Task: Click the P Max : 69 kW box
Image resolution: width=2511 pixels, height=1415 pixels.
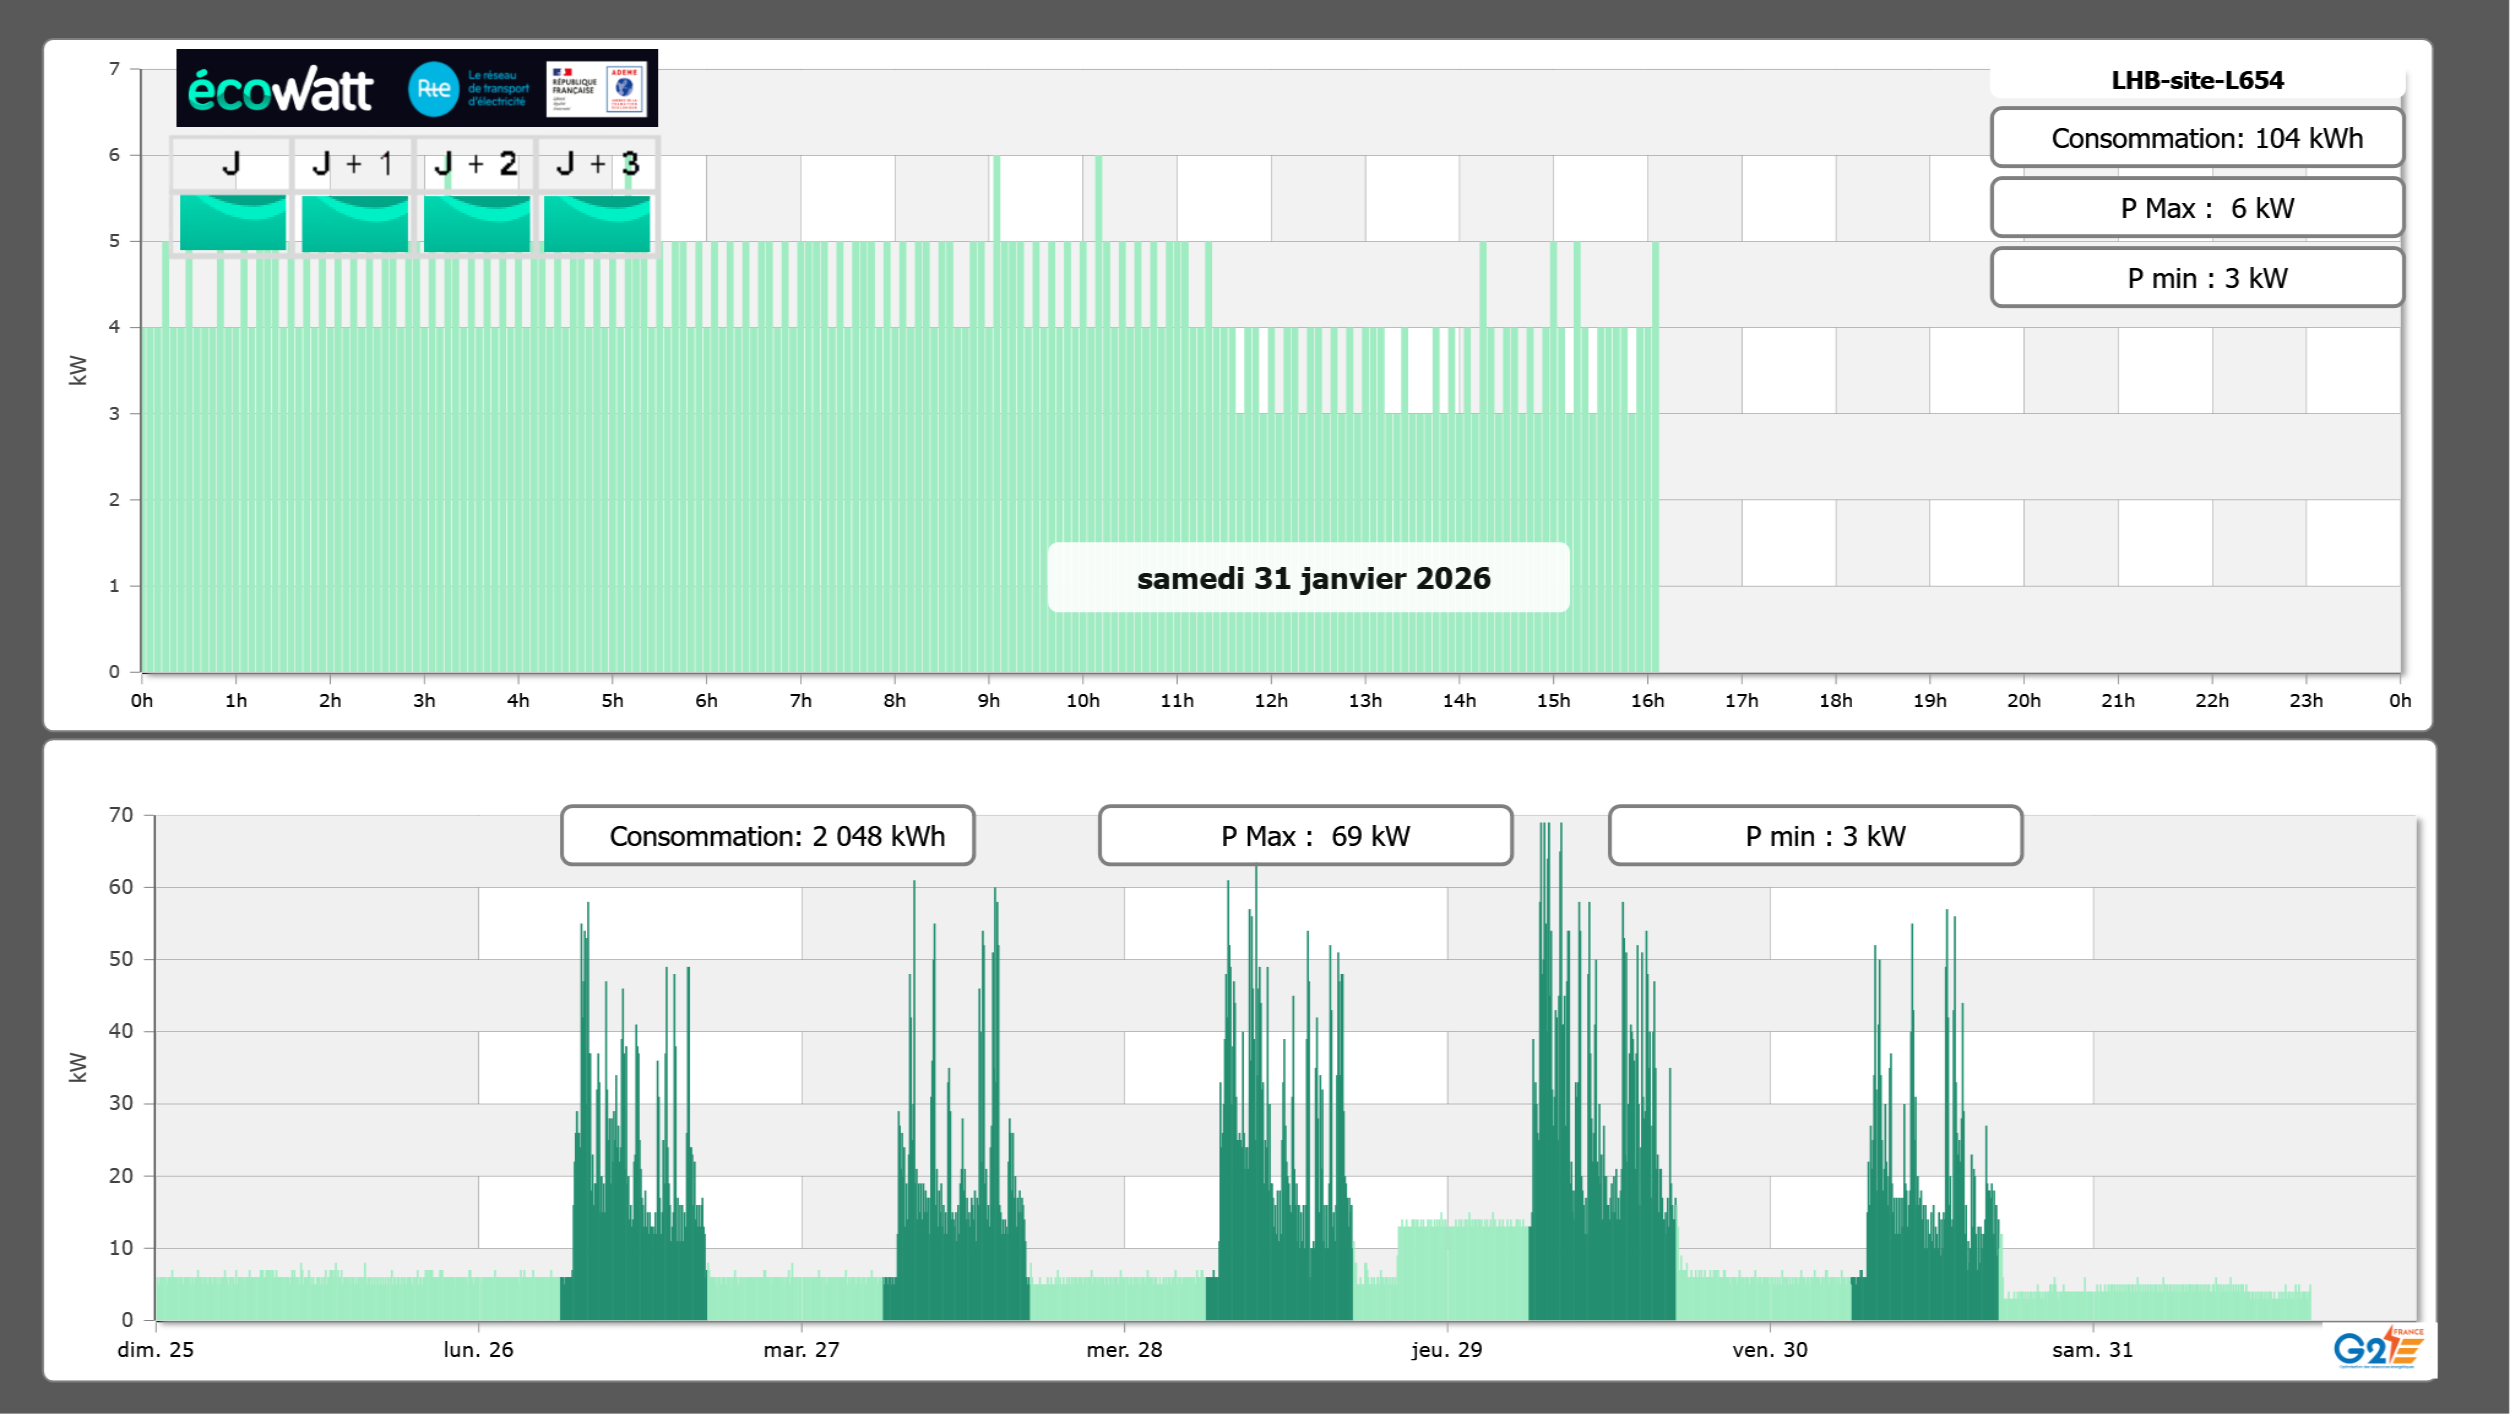Action: [1305, 836]
